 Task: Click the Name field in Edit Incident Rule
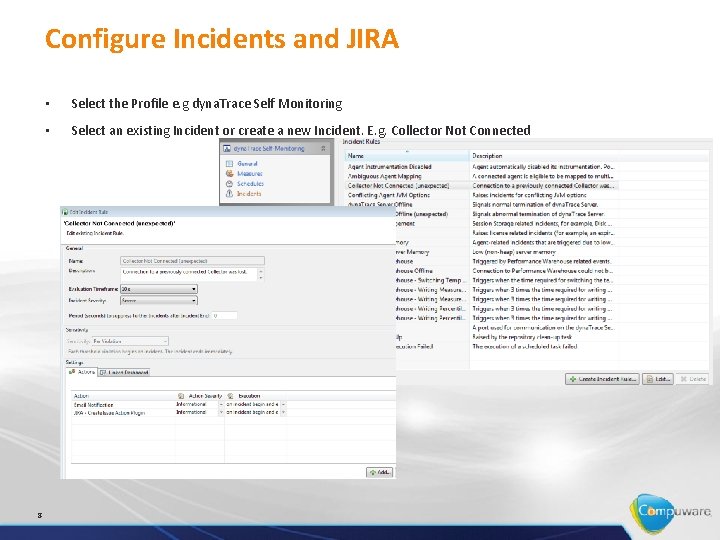point(192,261)
